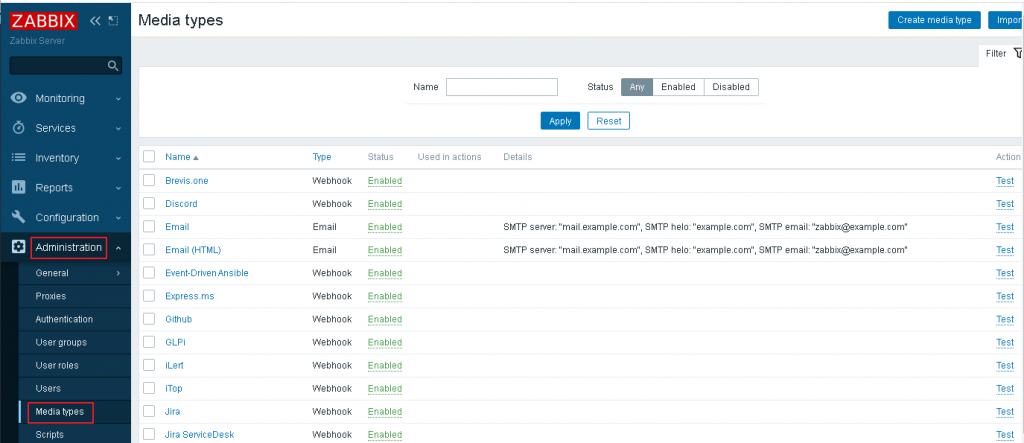Click the Services clock icon

click(19, 128)
